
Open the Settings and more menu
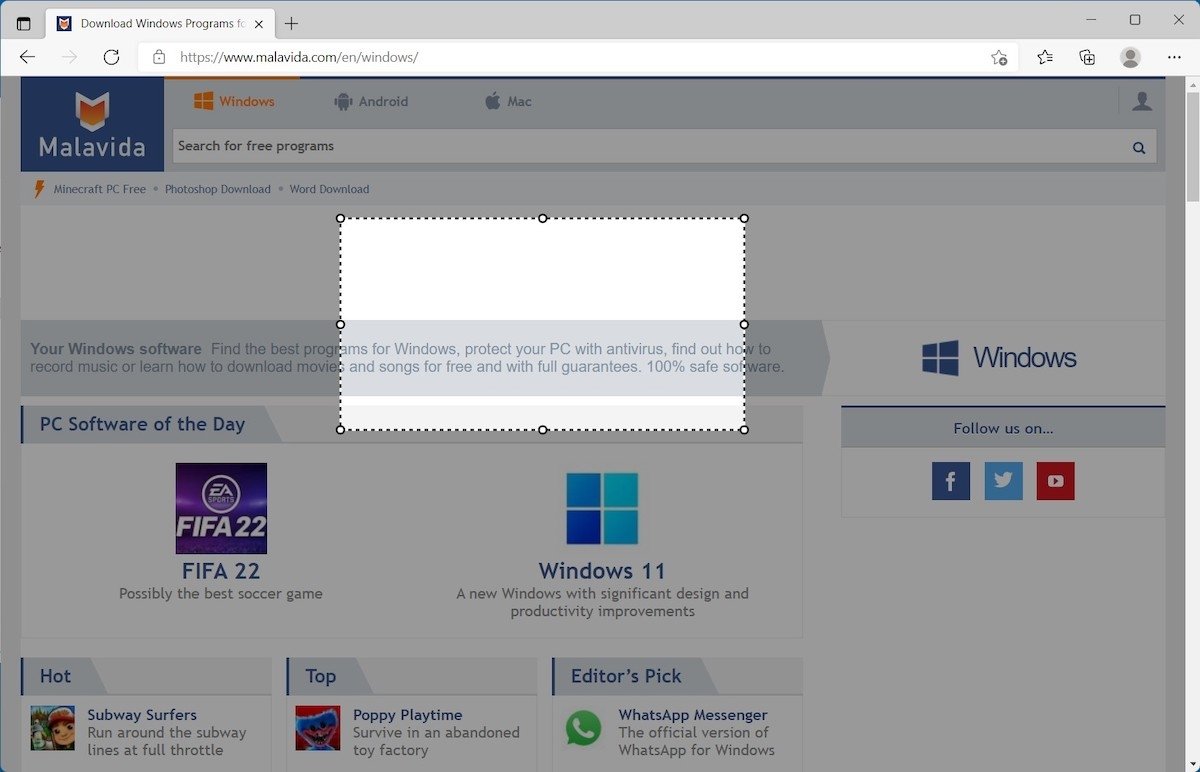tap(1174, 57)
